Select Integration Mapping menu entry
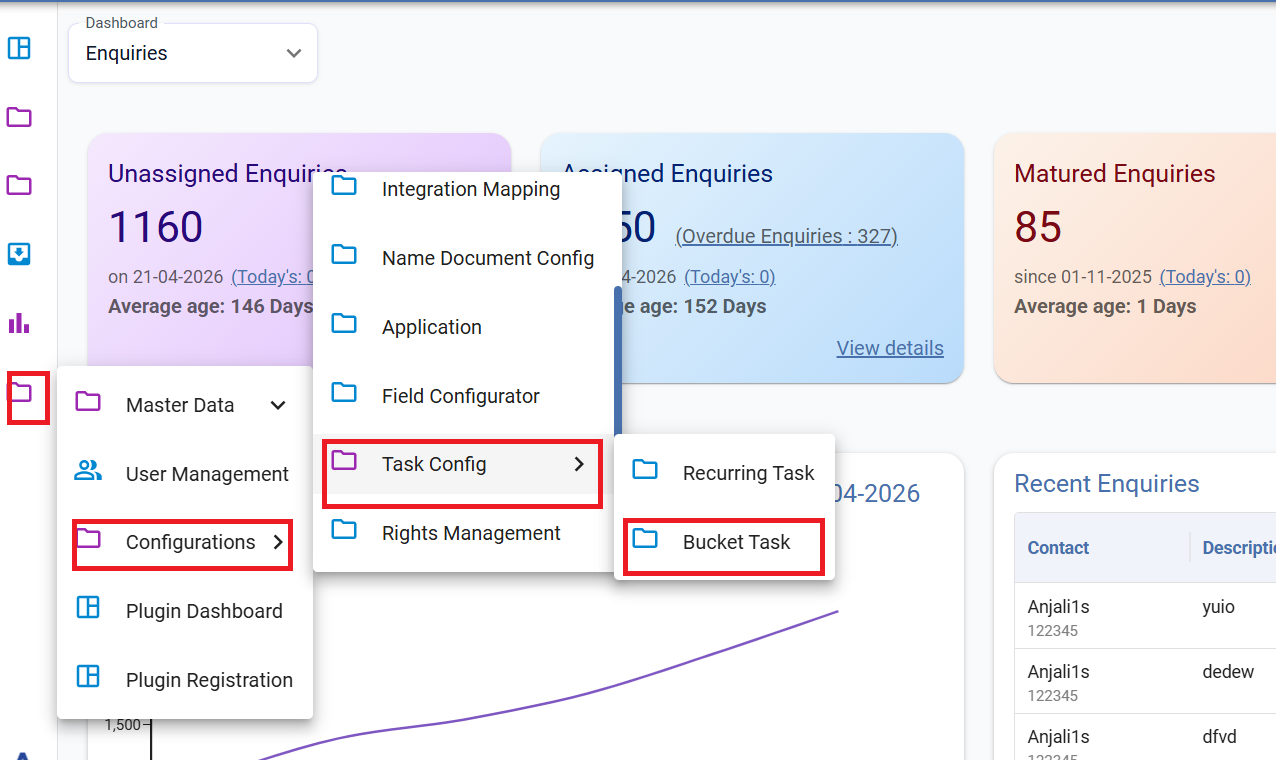This screenshot has width=1276, height=760. pos(461,189)
